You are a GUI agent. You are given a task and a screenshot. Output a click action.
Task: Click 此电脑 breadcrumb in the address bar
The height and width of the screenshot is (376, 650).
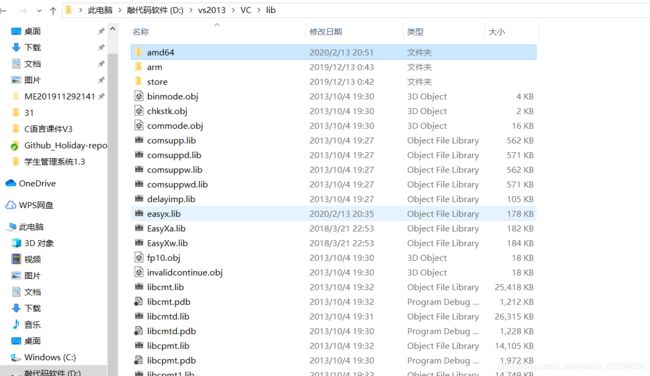coord(100,10)
